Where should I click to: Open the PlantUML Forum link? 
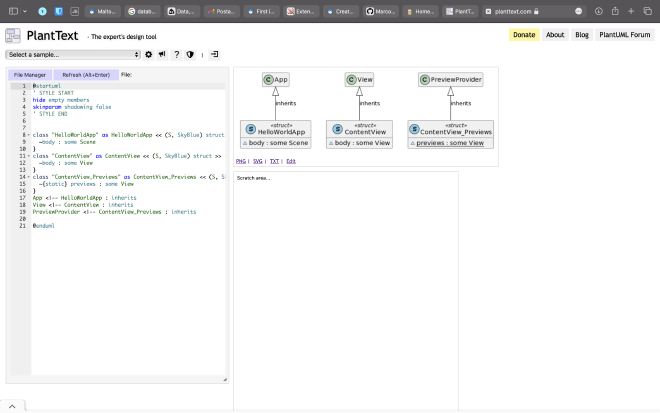click(624, 35)
